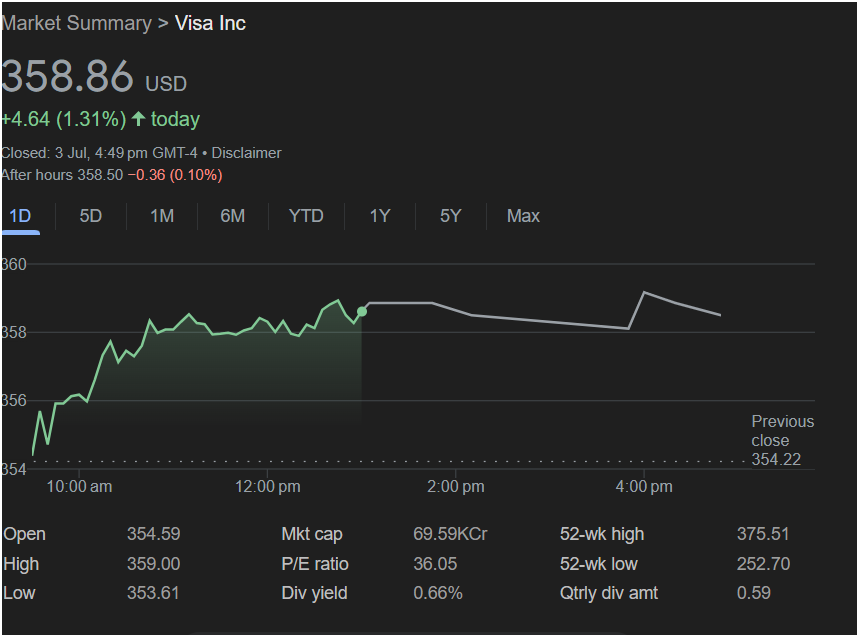Screen dimensions: 859x637
Task: Switch to the 5D time range tab
Action: [x=91, y=216]
